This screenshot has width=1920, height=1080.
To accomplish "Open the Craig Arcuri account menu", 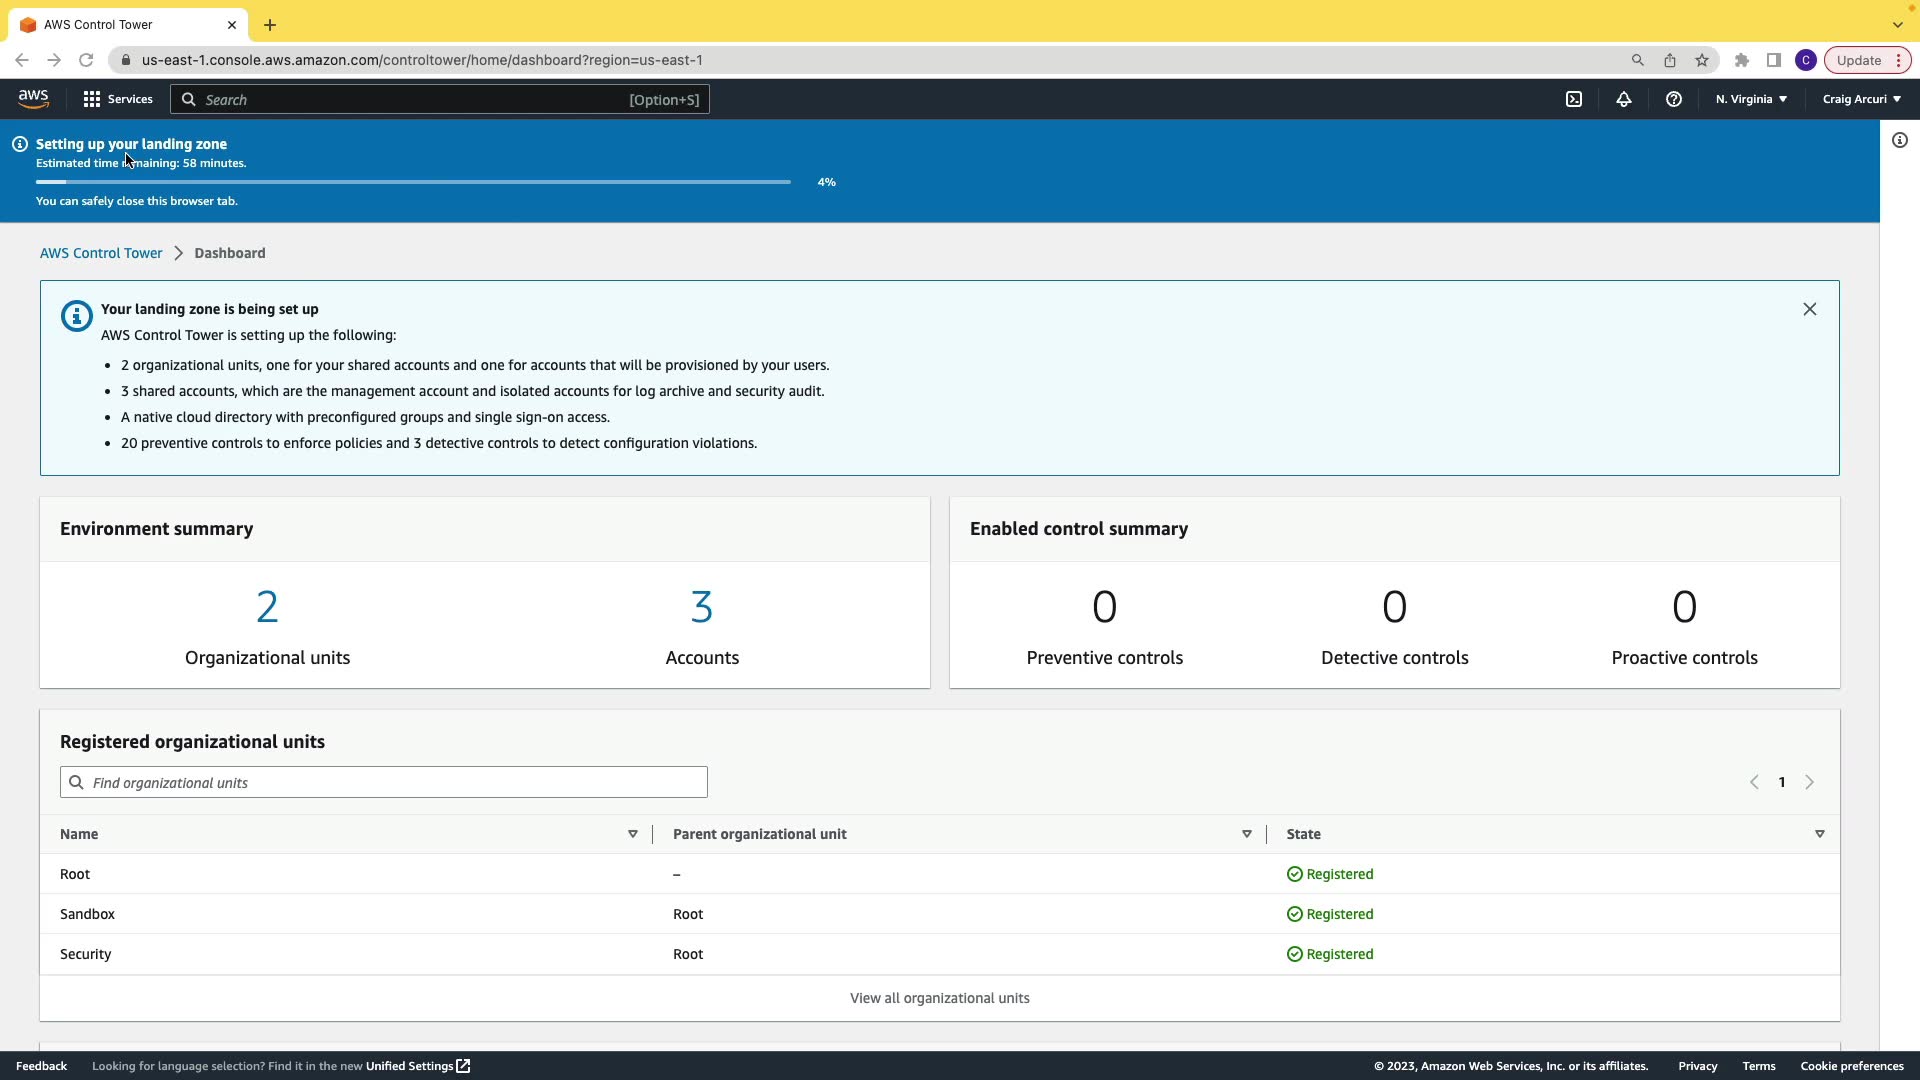I will [1861, 99].
